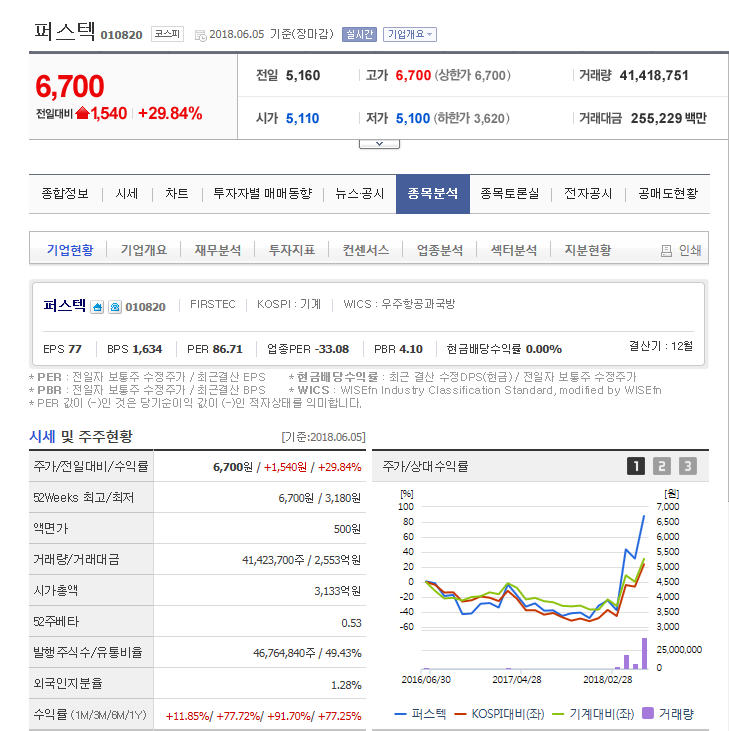The width and height of the screenshot is (729, 731).
Task: Click the document icon before 2018.06.05
Action: pyautogui.click(x=200, y=35)
